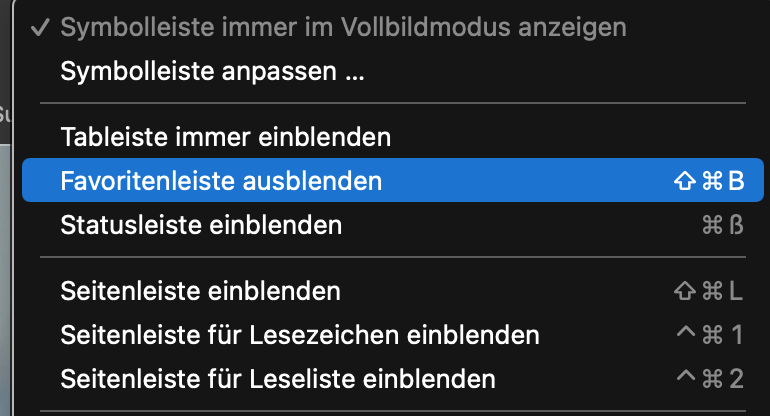Viewport: 770px width, 416px height.
Task: Click the ⇧⌘L shortcut for Seitenleiste
Action: (x=709, y=291)
